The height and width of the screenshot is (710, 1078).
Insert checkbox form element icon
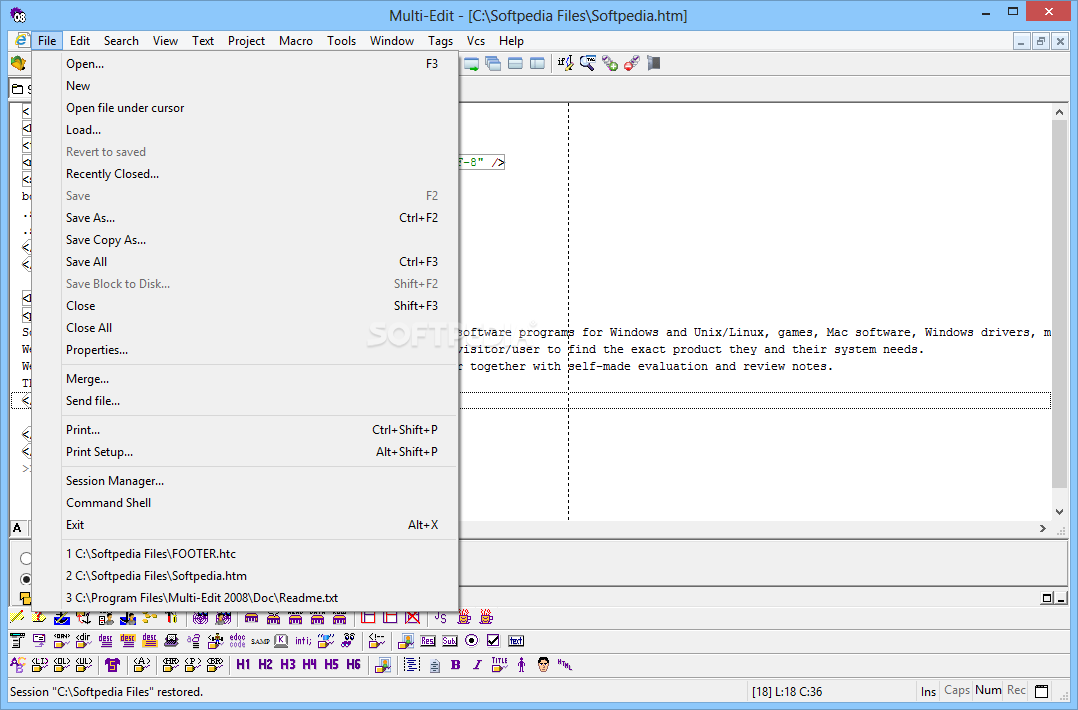pyautogui.click(x=493, y=641)
